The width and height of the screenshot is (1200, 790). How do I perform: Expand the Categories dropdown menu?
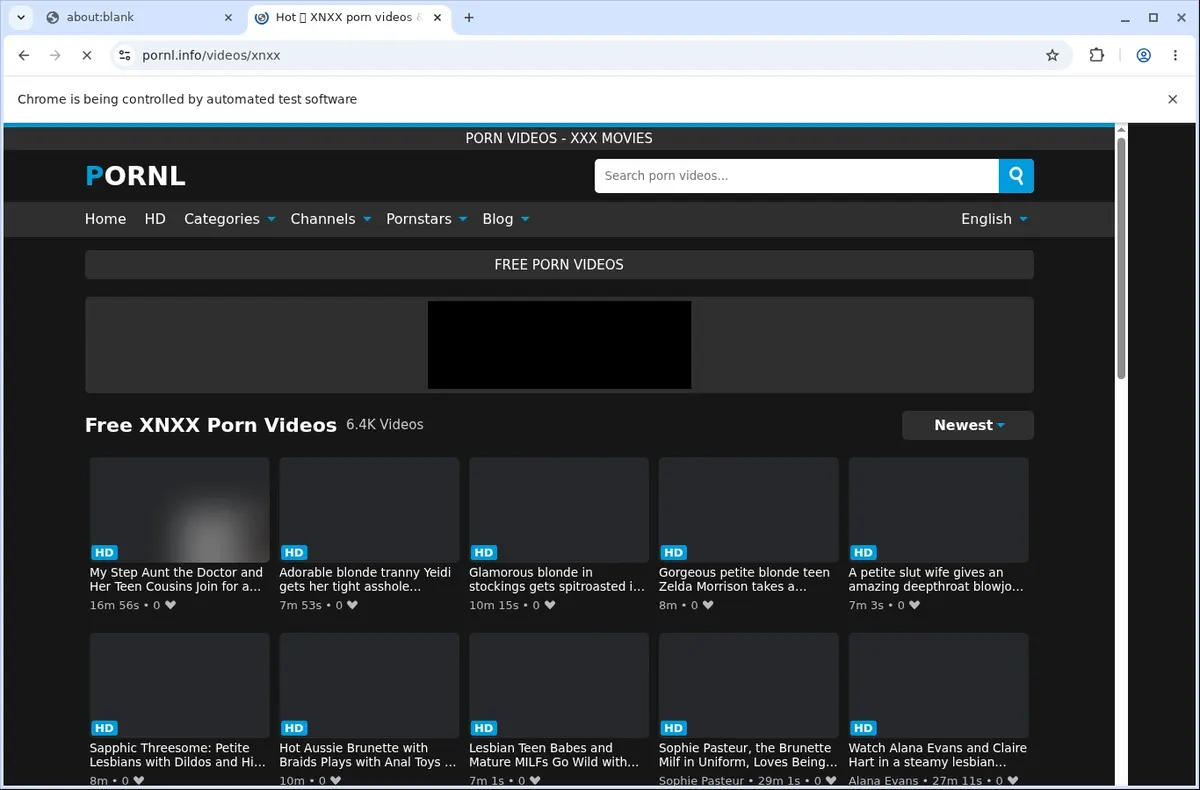point(229,219)
